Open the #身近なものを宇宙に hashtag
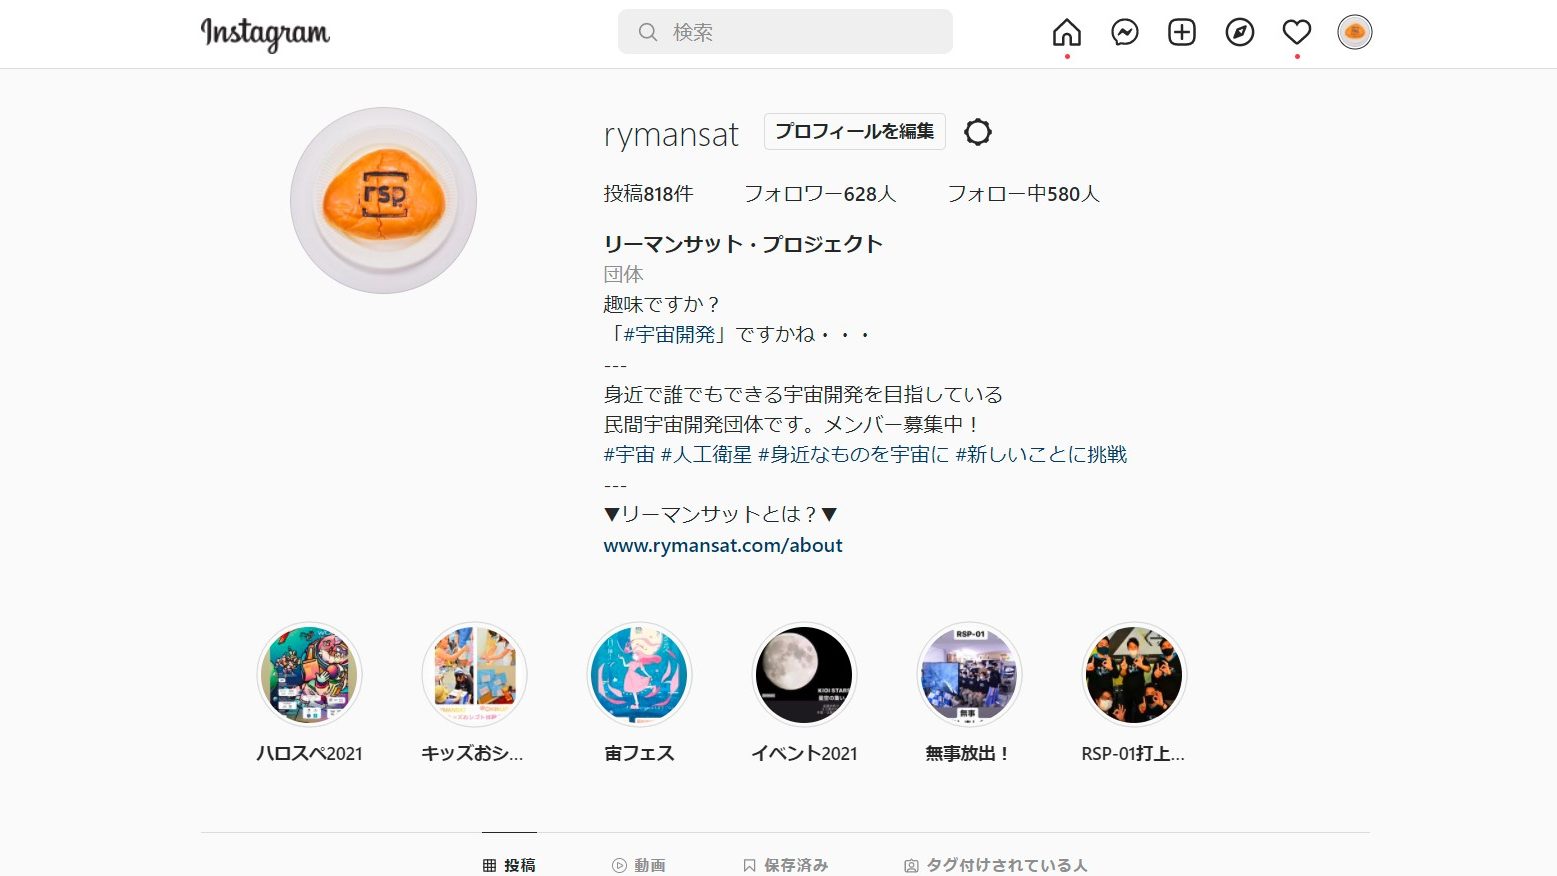This screenshot has width=1557, height=876. [853, 454]
